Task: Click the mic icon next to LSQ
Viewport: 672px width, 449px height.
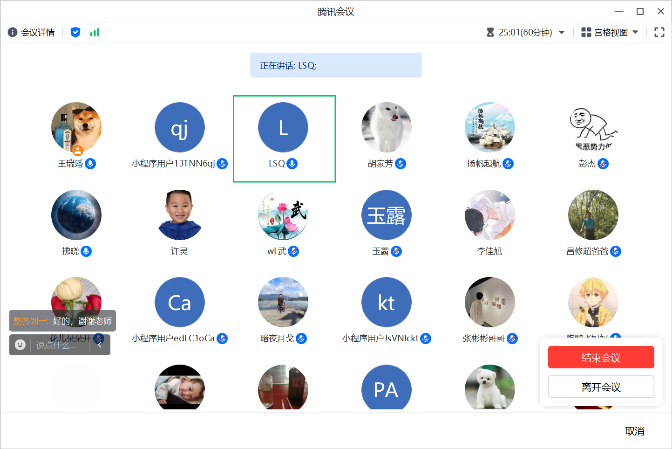Action: 293,163
